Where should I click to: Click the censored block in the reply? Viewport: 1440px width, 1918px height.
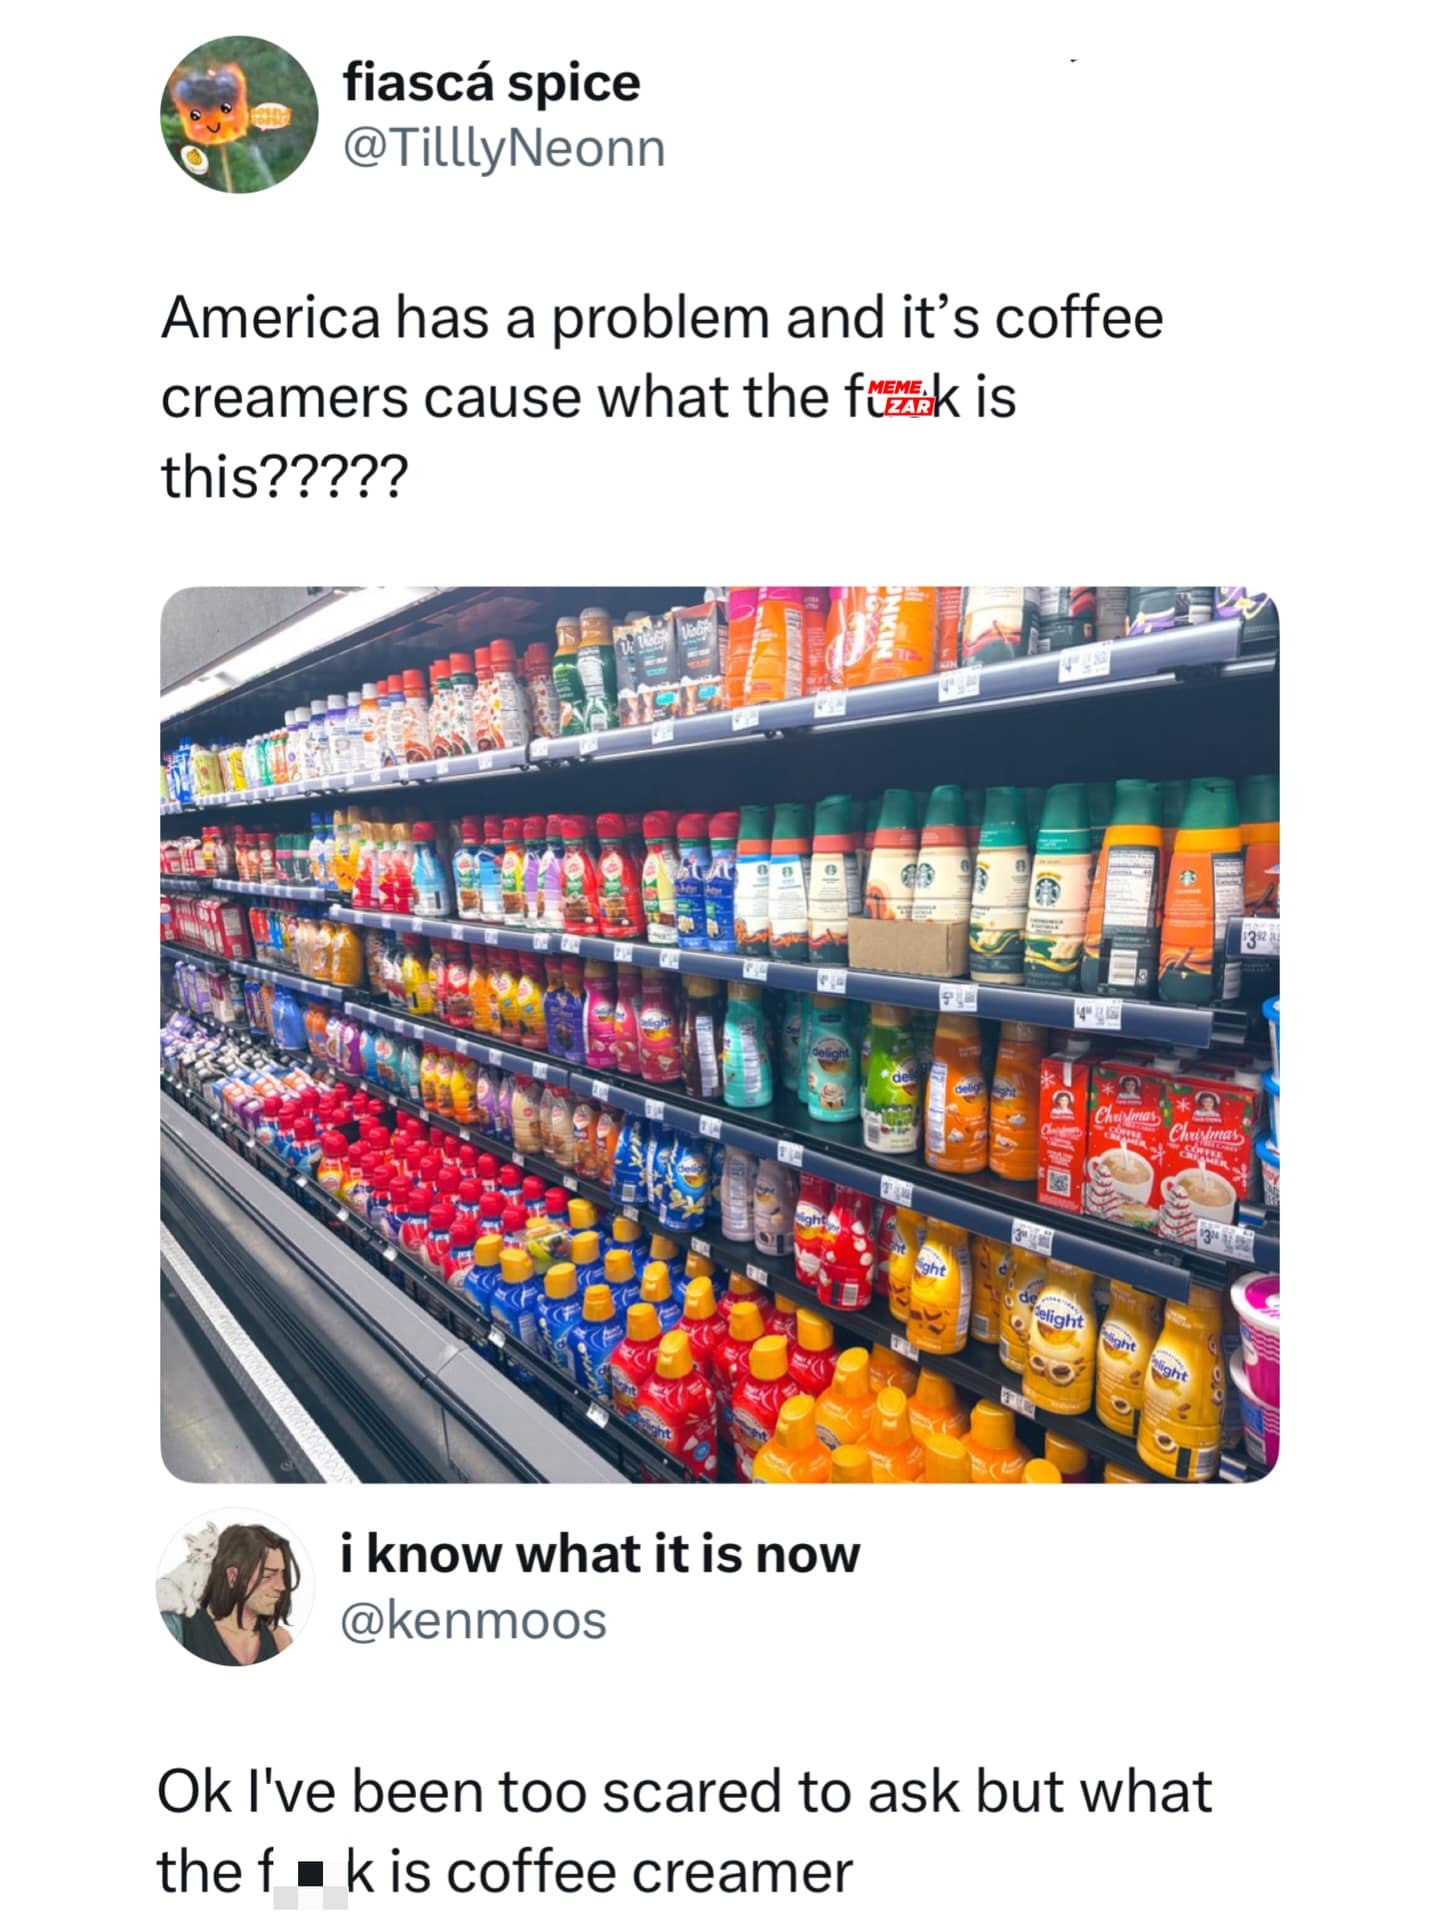click(312, 1875)
